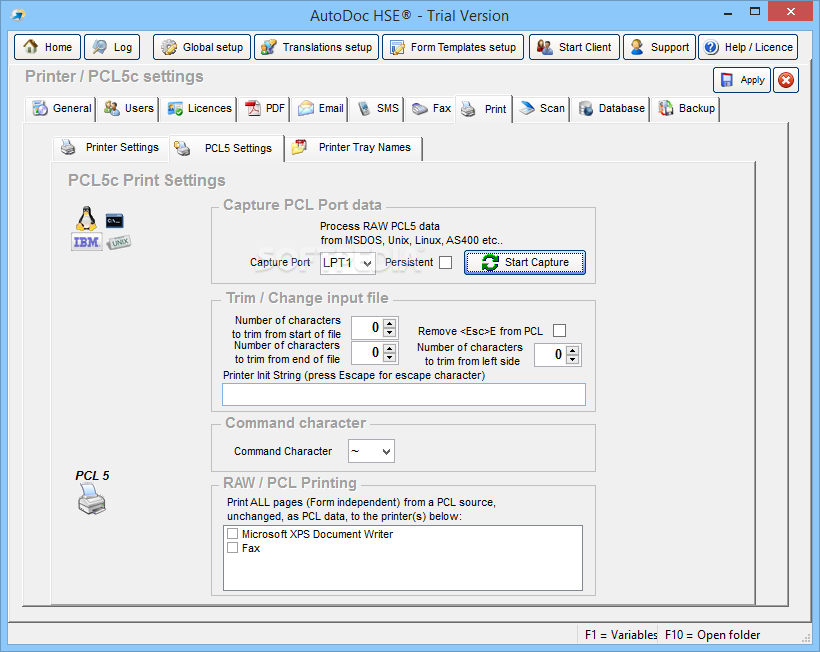Open Help / Licence
The height and width of the screenshot is (652, 820).
click(748, 47)
